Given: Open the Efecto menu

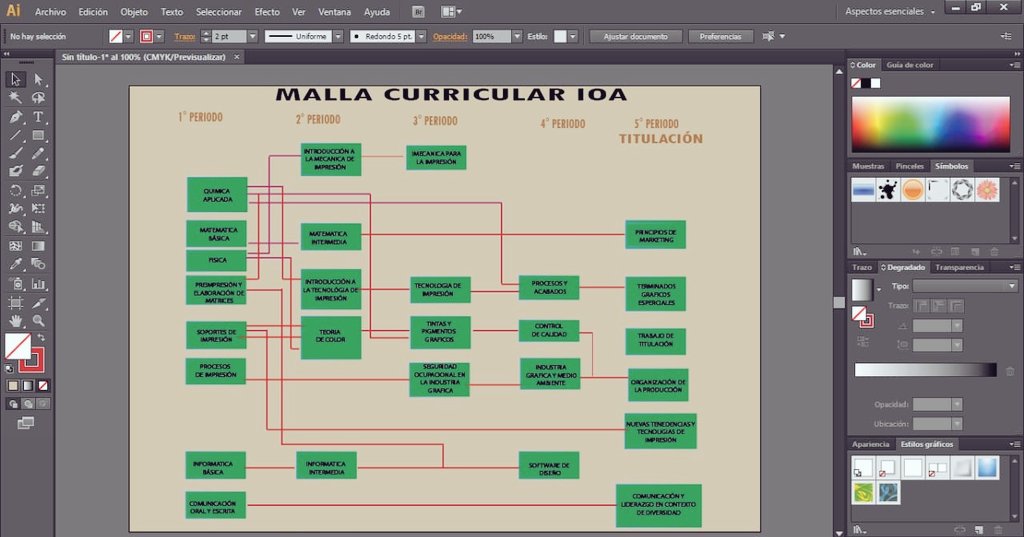Looking at the screenshot, I should (267, 12).
